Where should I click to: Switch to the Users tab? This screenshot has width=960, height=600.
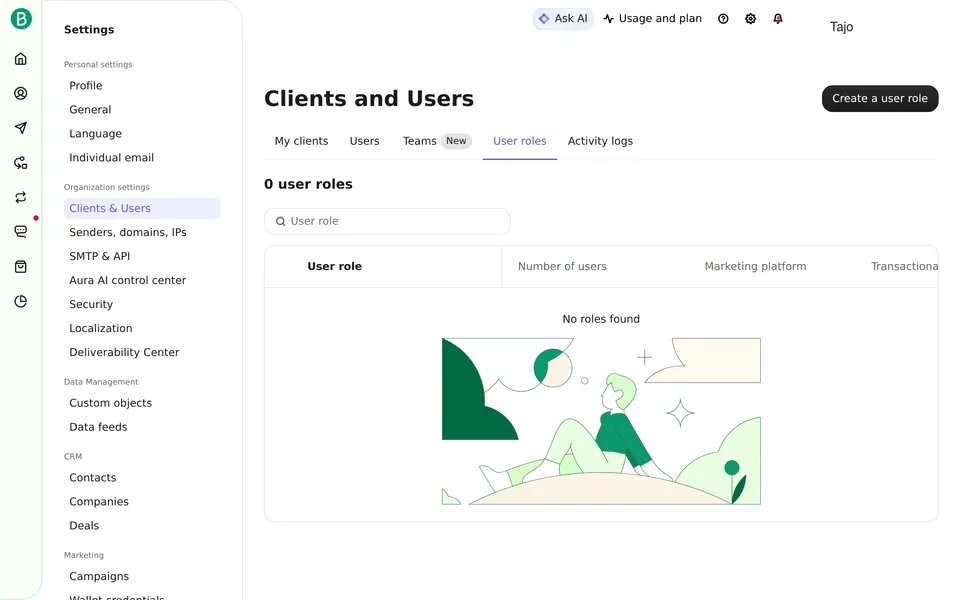[x=364, y=141]
